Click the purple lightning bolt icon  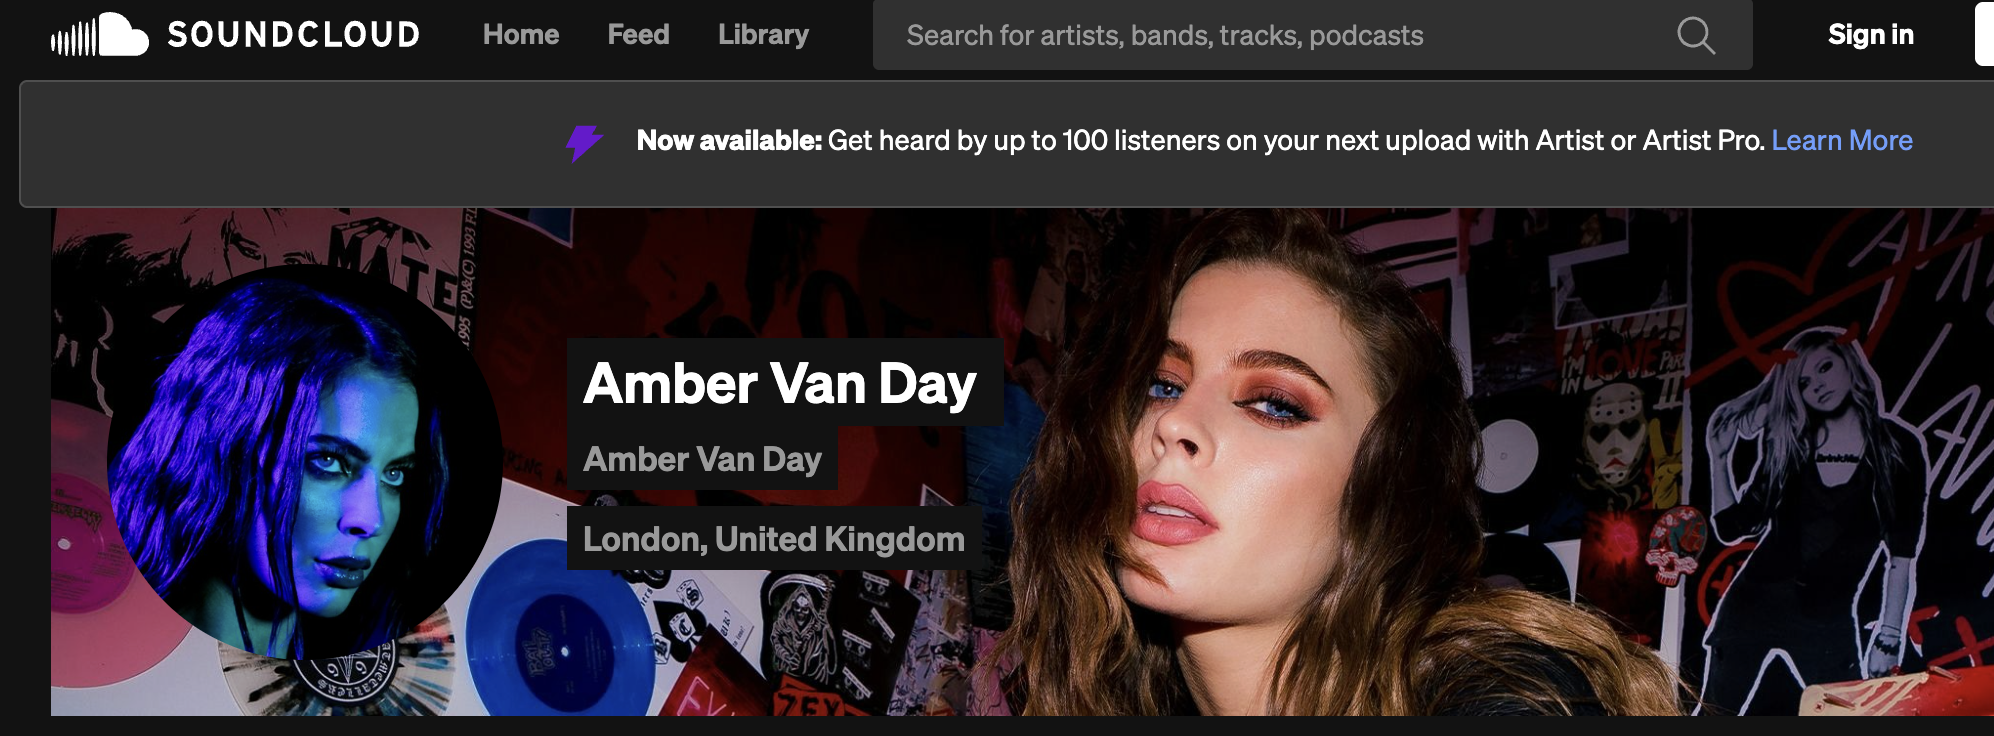pyautogui.click(x=584, y=142)
